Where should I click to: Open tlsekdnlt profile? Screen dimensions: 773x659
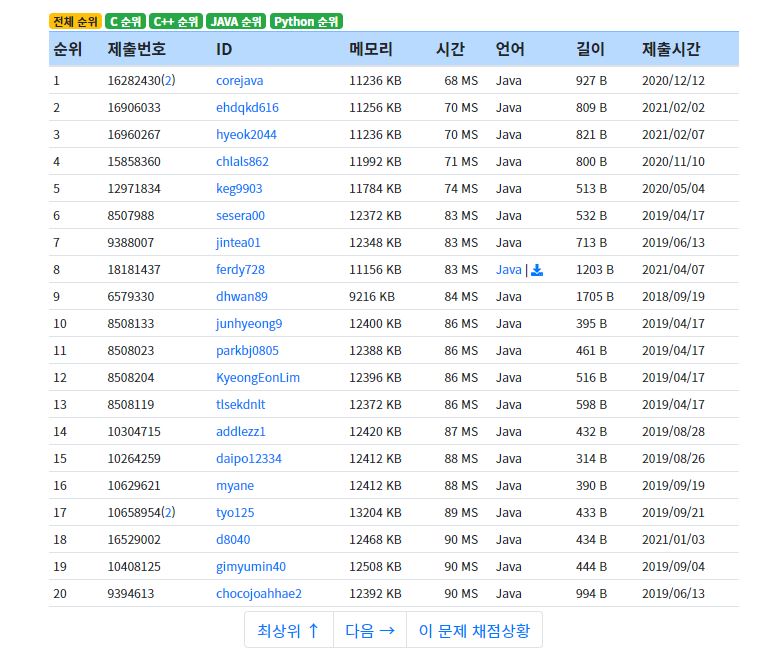click(x=241, y=405)
